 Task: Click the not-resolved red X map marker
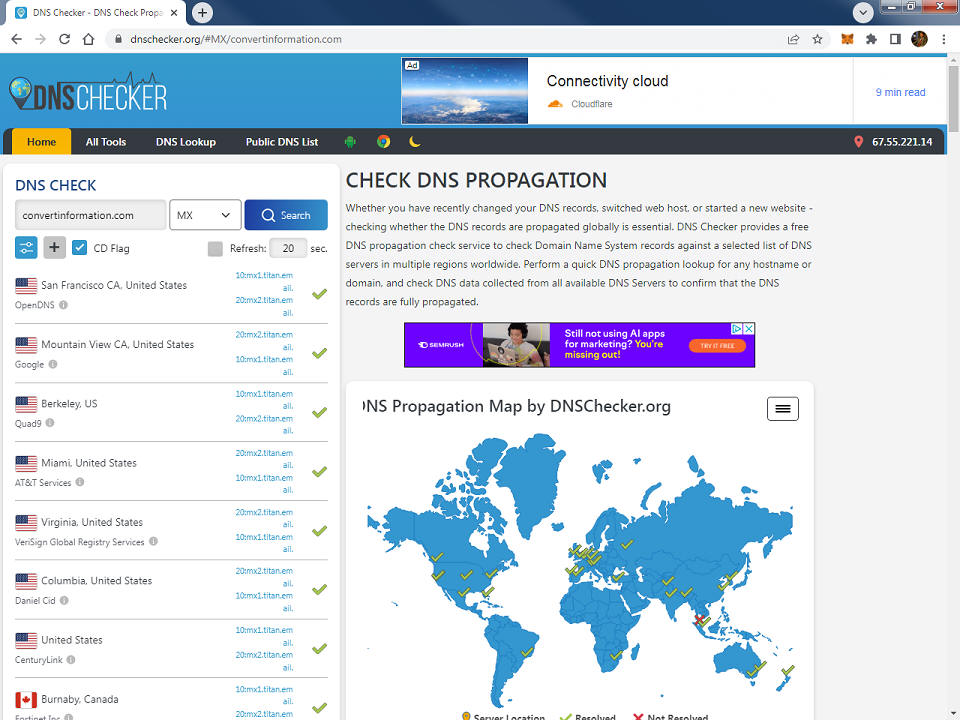tap(699, 620)
